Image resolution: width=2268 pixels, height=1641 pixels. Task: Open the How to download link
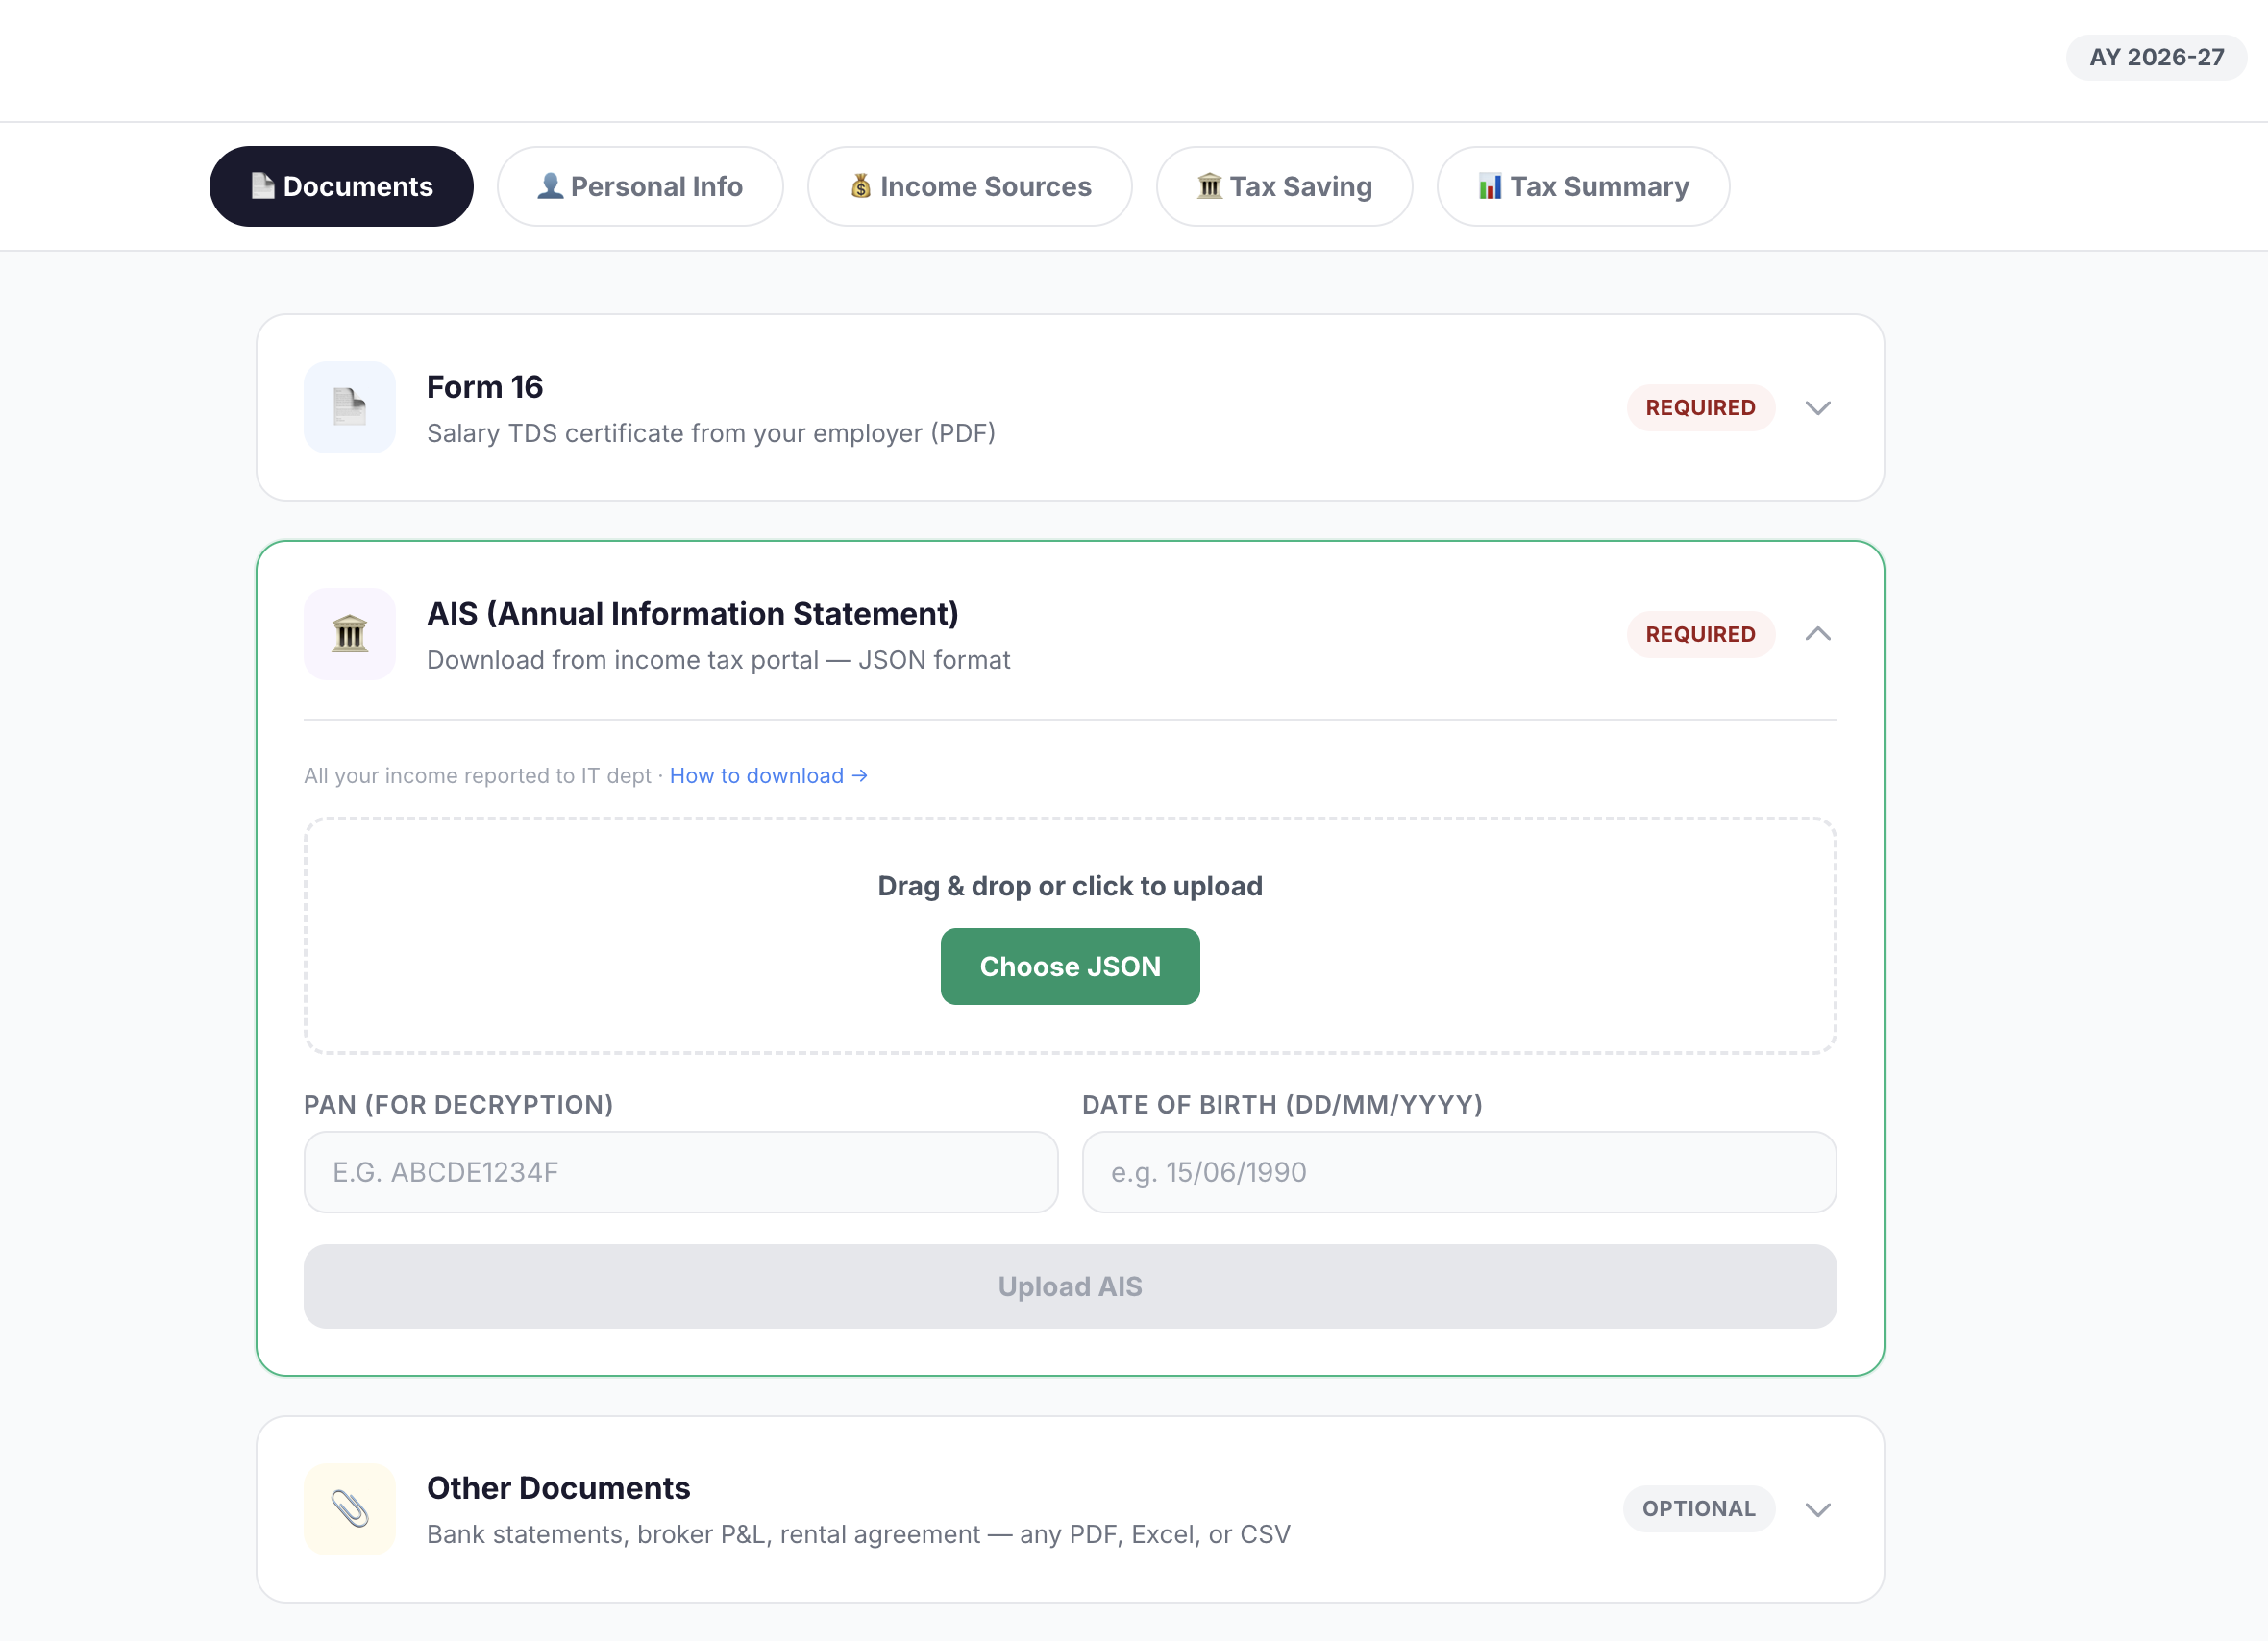point(768,776)
